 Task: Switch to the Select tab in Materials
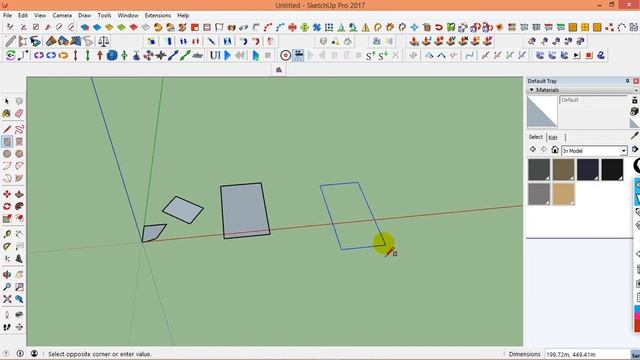536,137
